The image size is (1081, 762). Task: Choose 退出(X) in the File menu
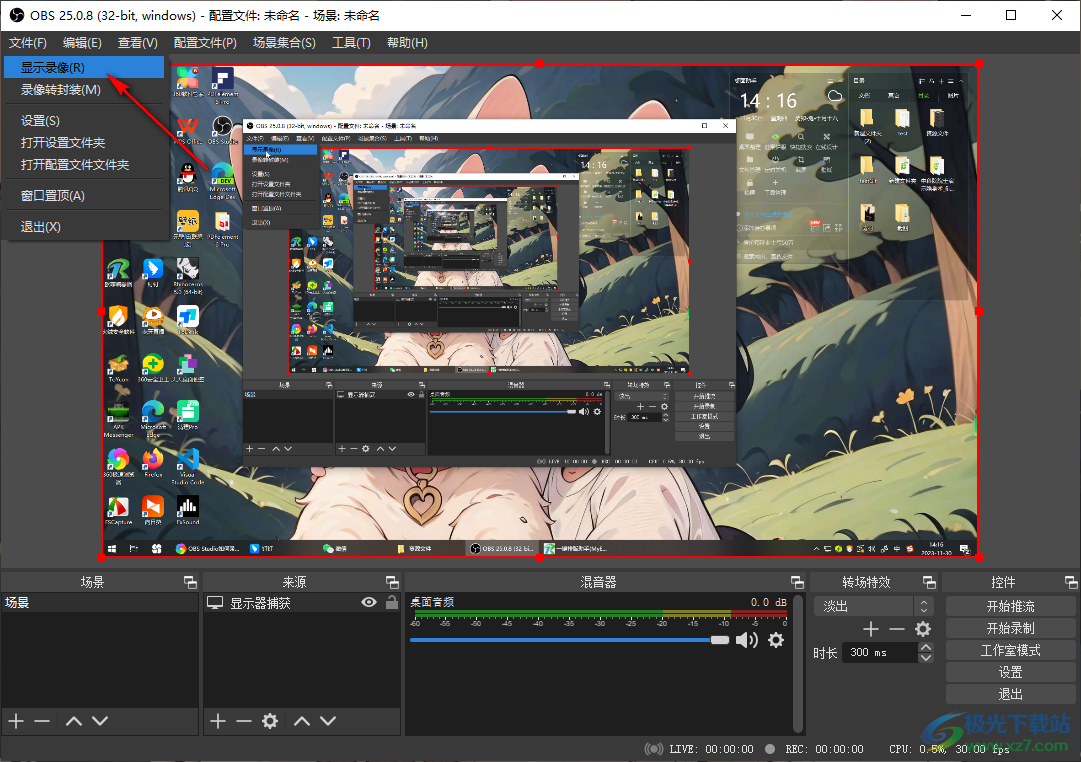click(83, 227)
